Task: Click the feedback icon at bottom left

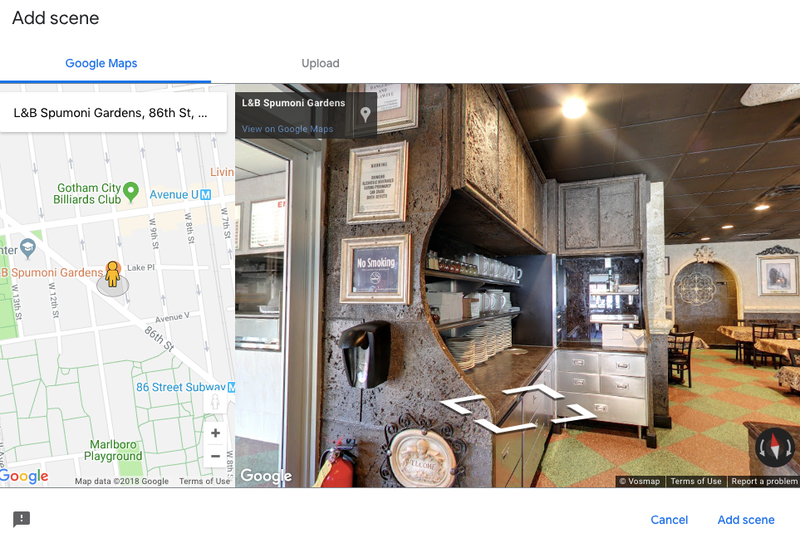Action: (x=21, y=519)
